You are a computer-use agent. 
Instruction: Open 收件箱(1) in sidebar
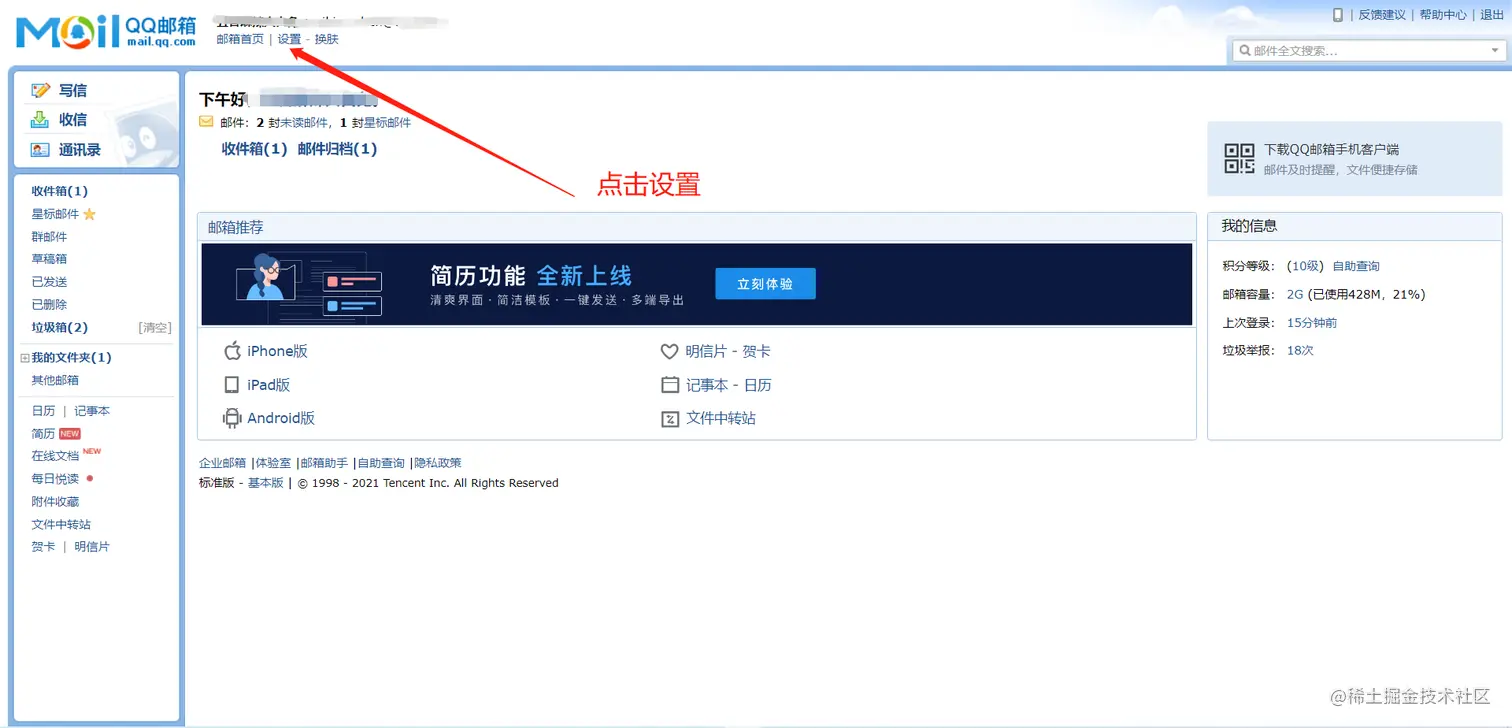pos(59,191)
